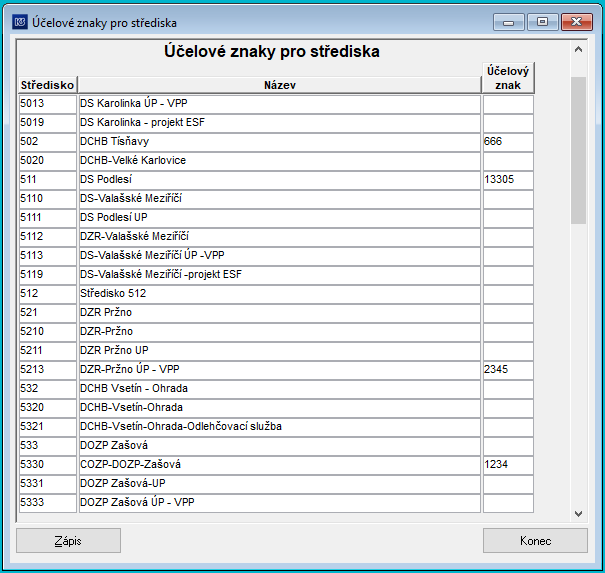Image resolution: width=605 pixels, height=573 pixels.
Task: Click středisko code 5331
Action: (48, 483)
